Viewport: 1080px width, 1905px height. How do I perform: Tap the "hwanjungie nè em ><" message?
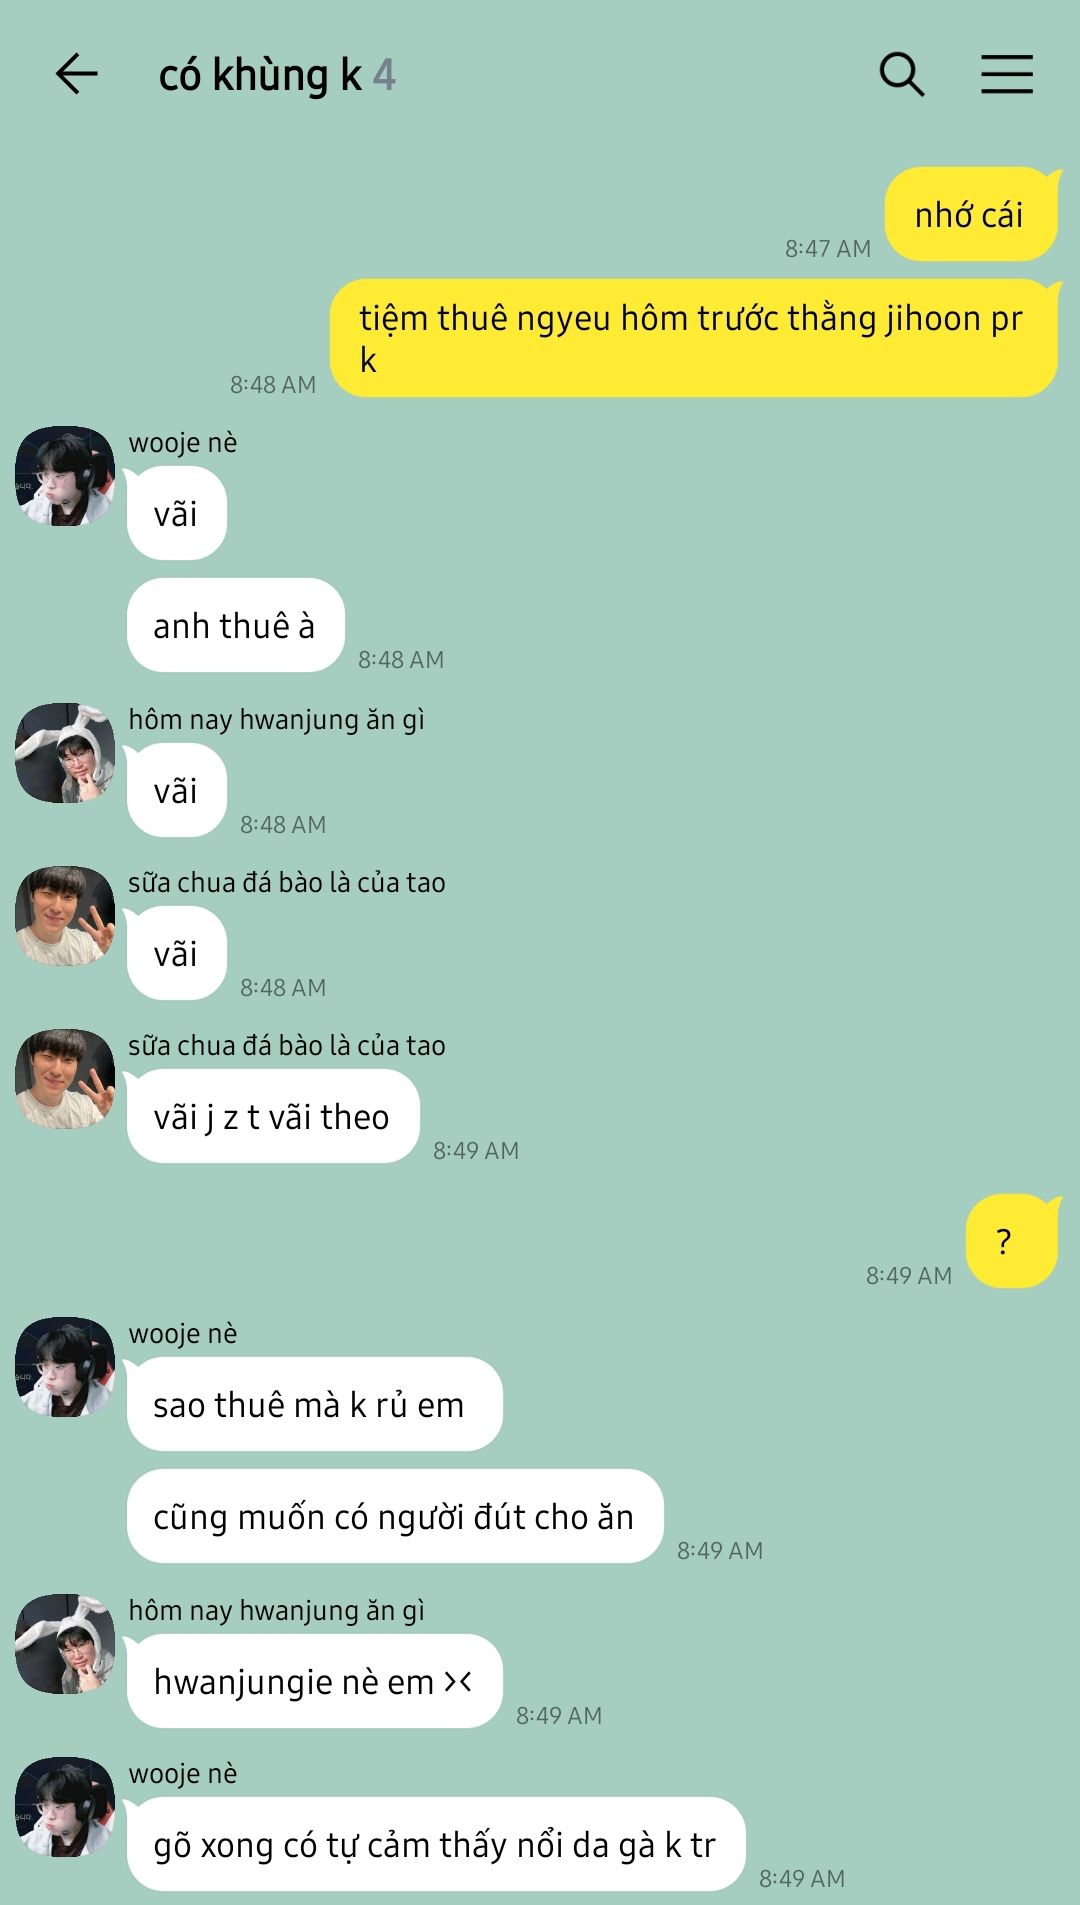[314, 1681]
